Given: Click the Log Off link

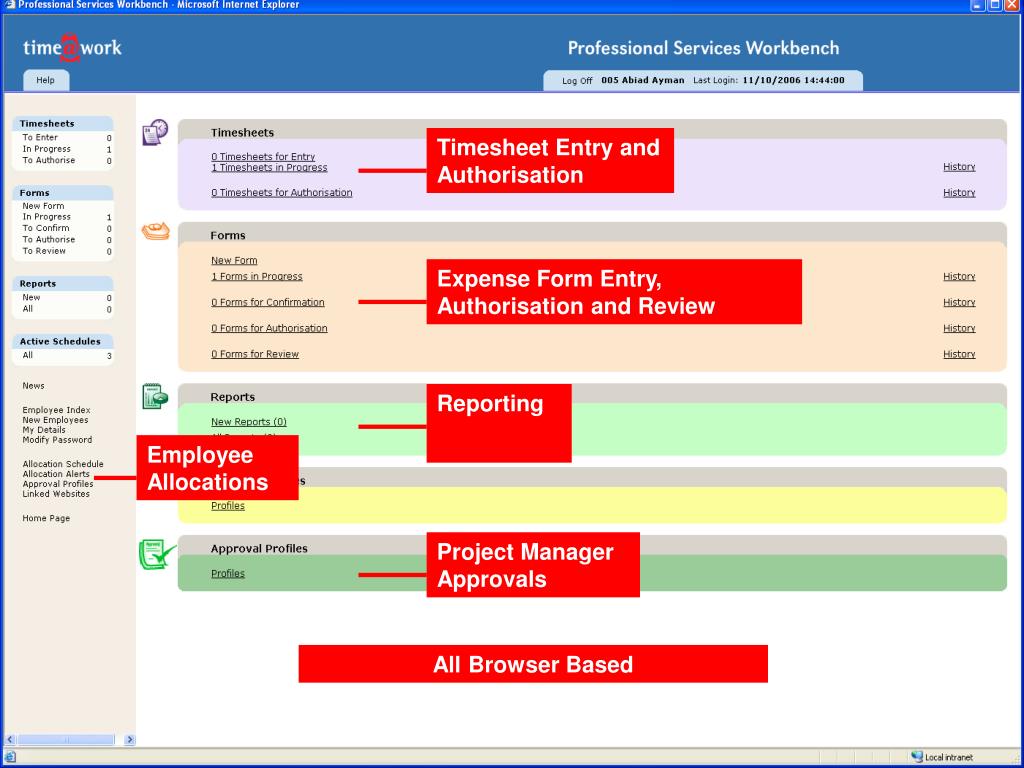Looking at the screenshot, I should [x=577, y=81].
